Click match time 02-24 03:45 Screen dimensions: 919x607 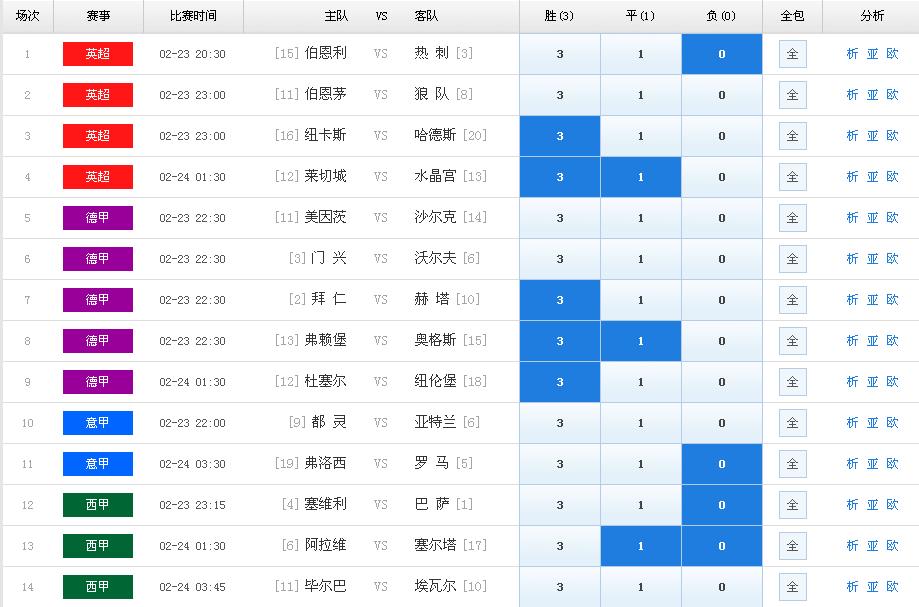[x=192, y=587]
